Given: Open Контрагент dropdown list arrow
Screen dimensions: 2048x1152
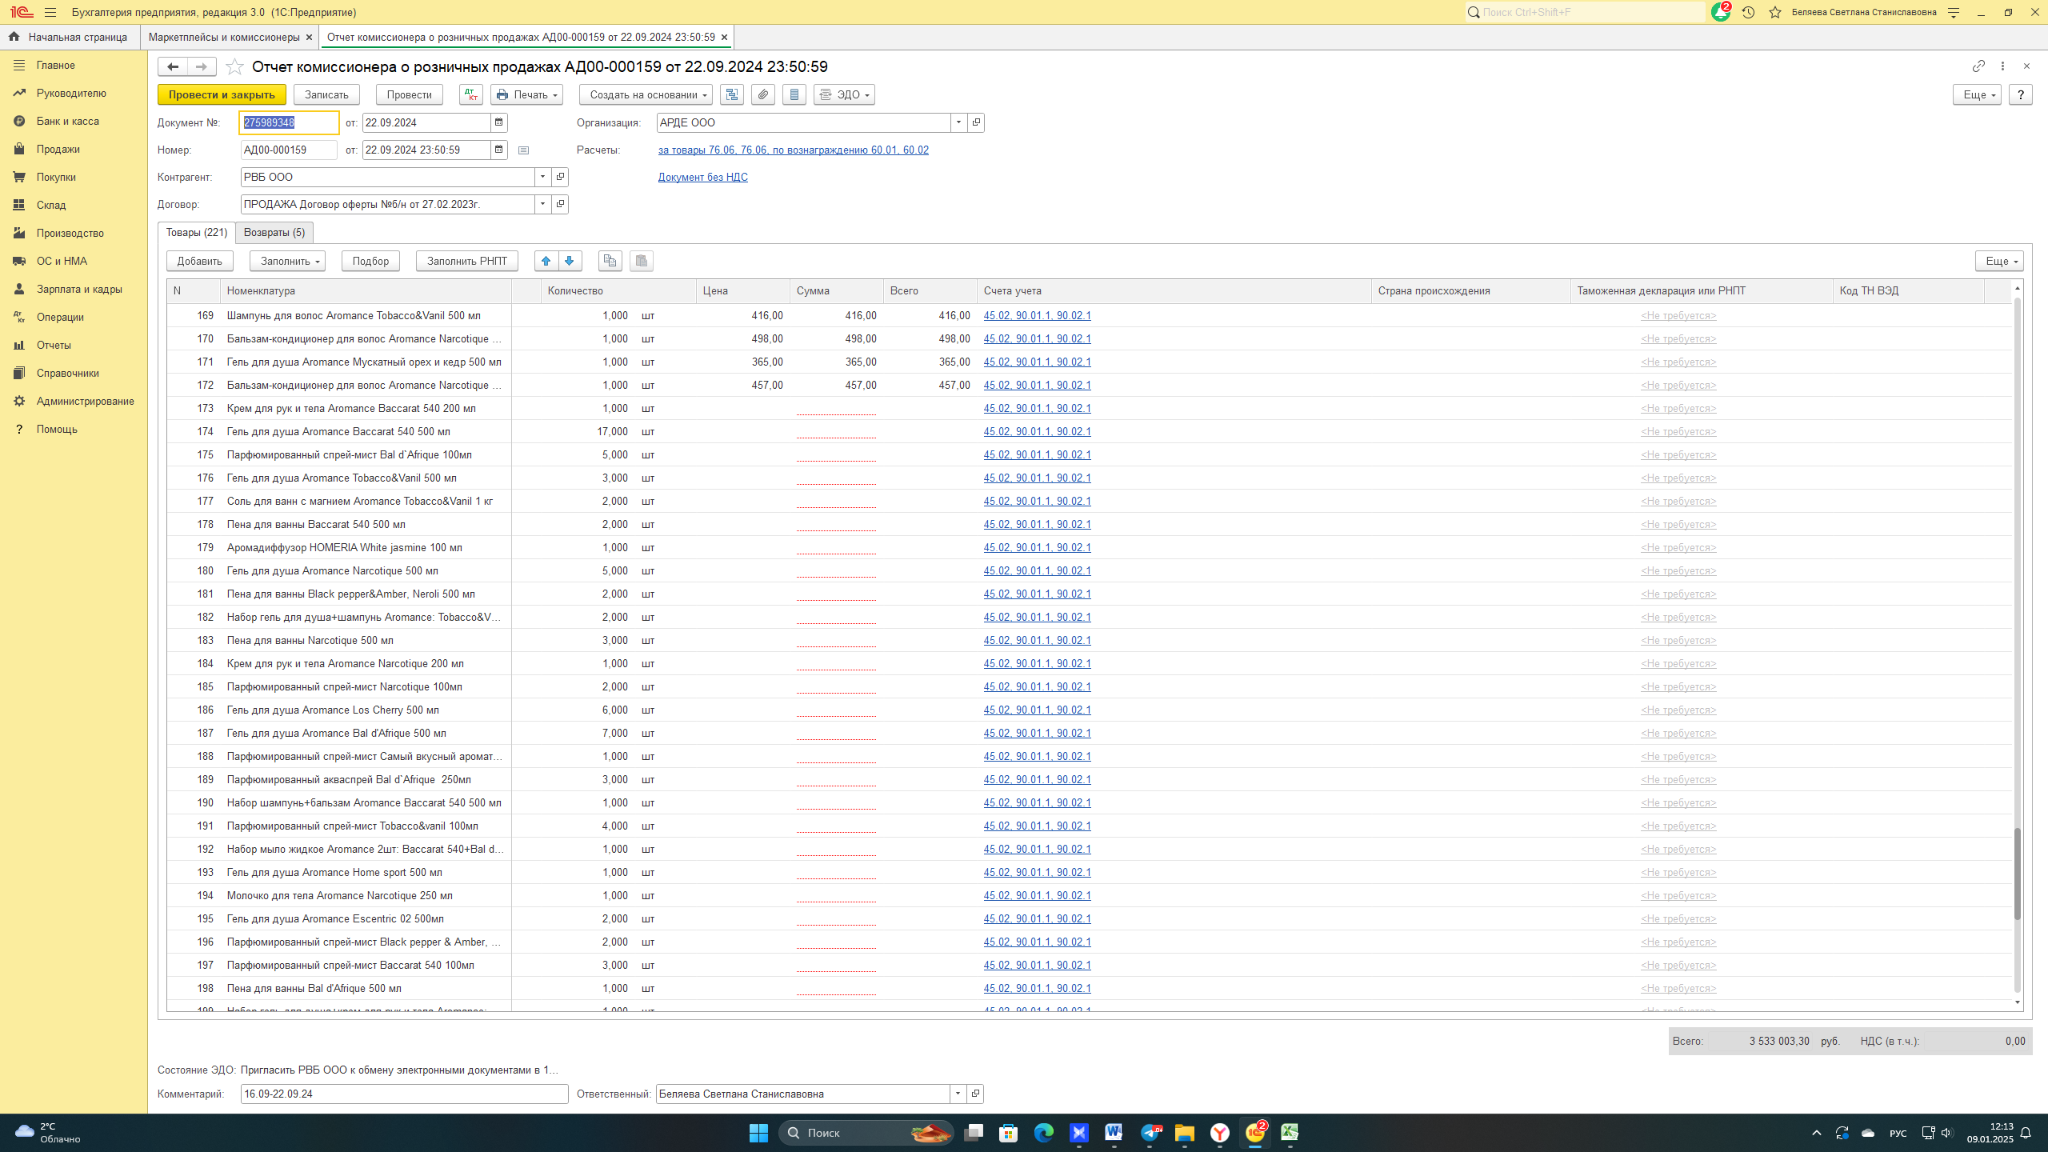Looking at the screenshot, I should 543,177.
